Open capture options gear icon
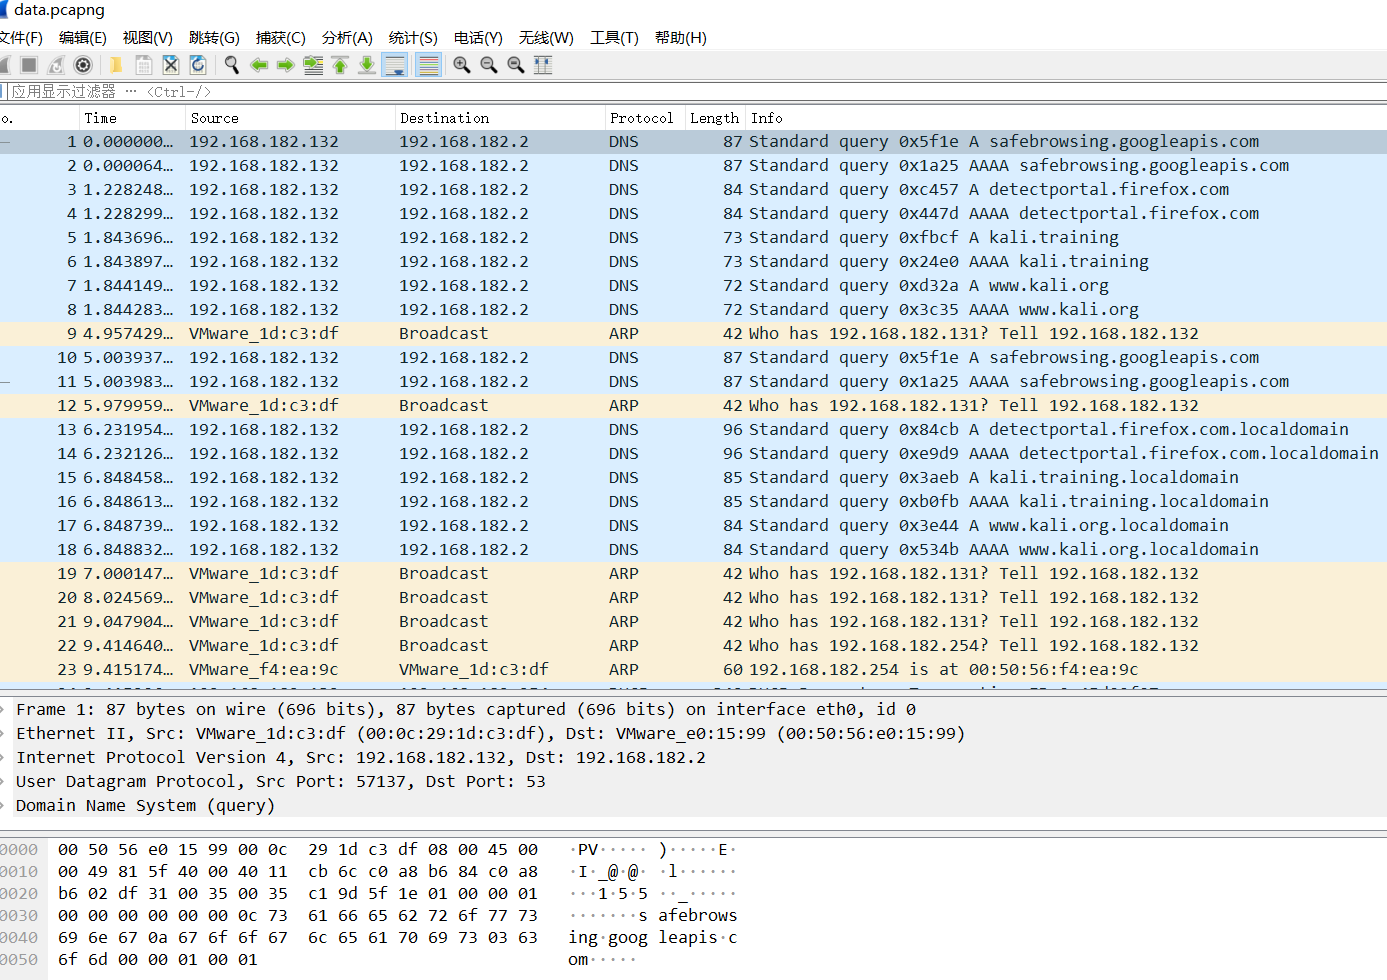The height and width of the screenshot is (980, 1387). coord(84,65)
